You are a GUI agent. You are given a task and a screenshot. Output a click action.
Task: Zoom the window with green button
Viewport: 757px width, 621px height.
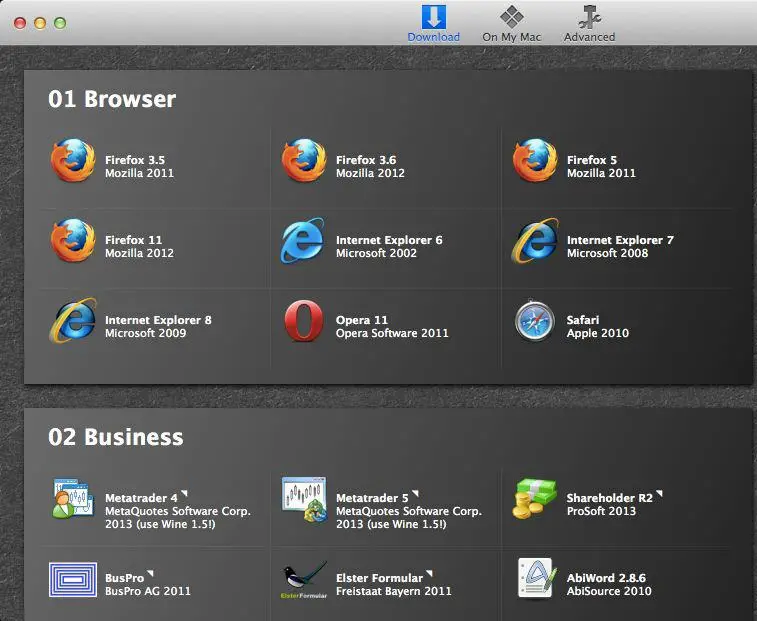point(60,23)
